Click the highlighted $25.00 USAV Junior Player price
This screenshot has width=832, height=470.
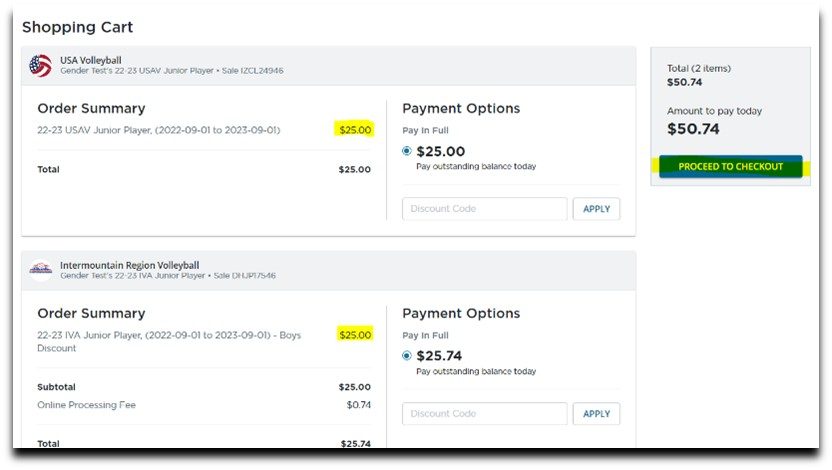click(354, 130)
